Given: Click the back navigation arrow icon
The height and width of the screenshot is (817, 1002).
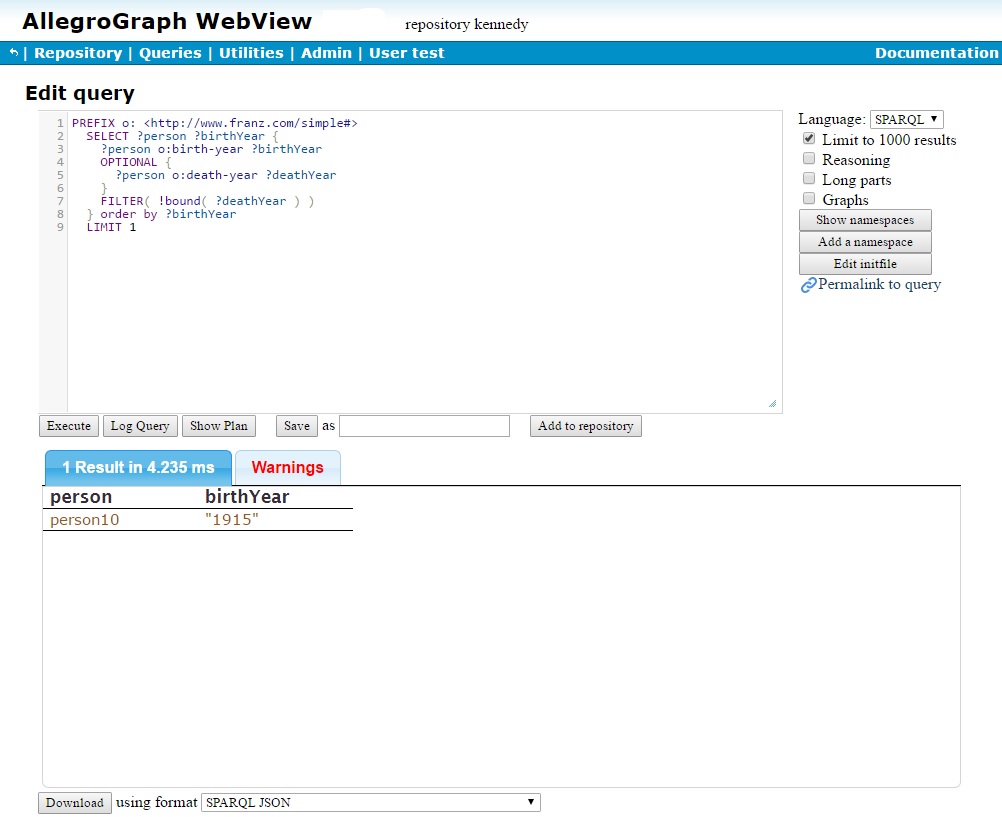Looking at the screenshot, I should 10,52.
